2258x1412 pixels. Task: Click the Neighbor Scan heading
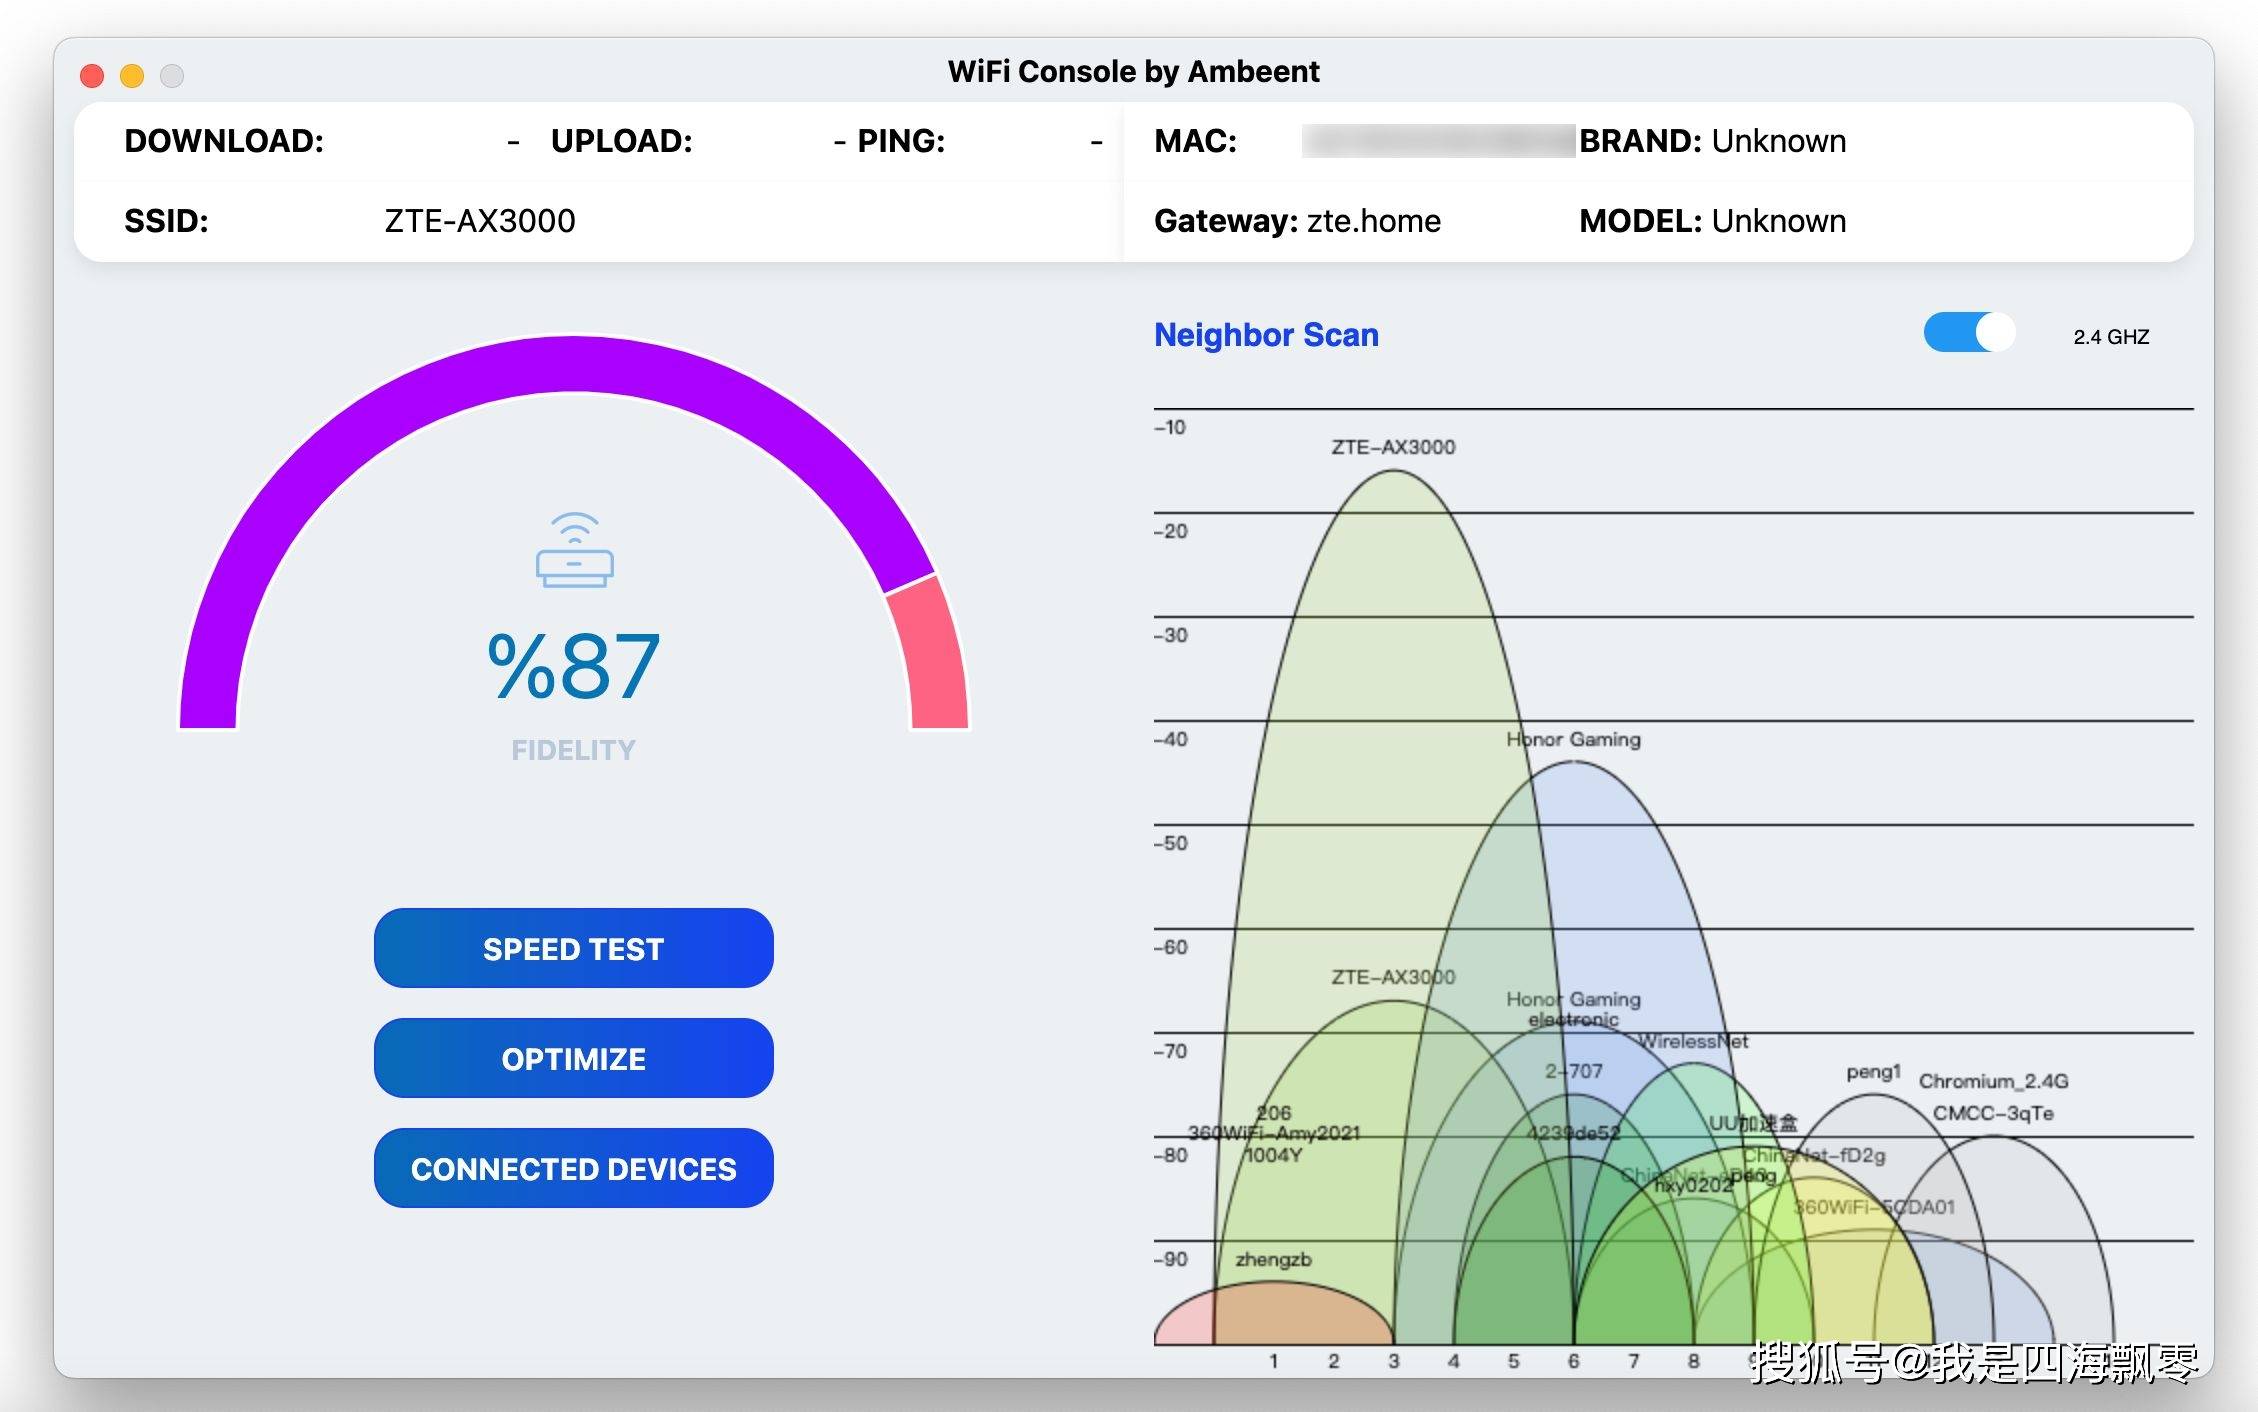click(1266, 335)
